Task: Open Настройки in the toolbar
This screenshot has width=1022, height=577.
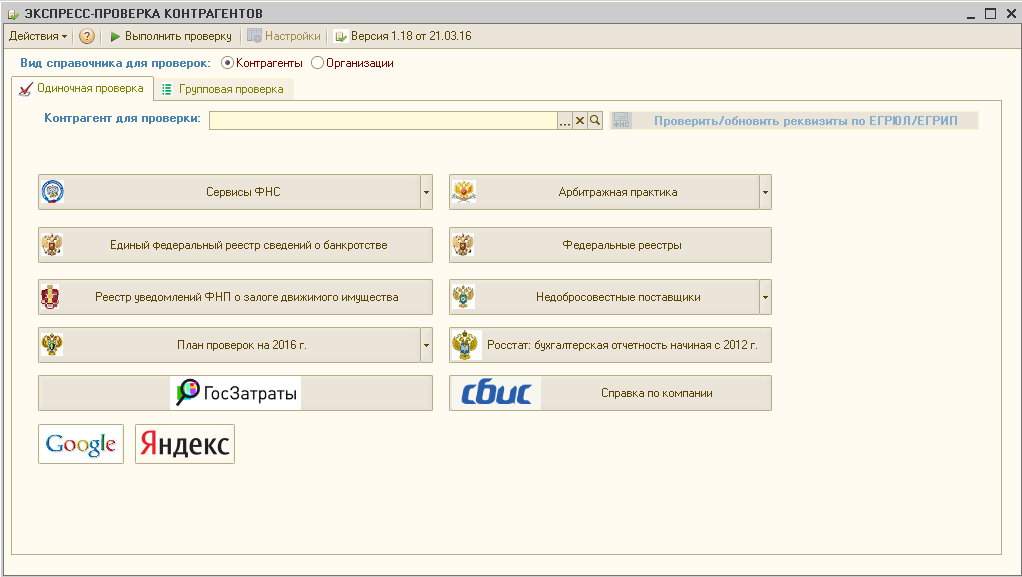Action: (x=284, y=37)
